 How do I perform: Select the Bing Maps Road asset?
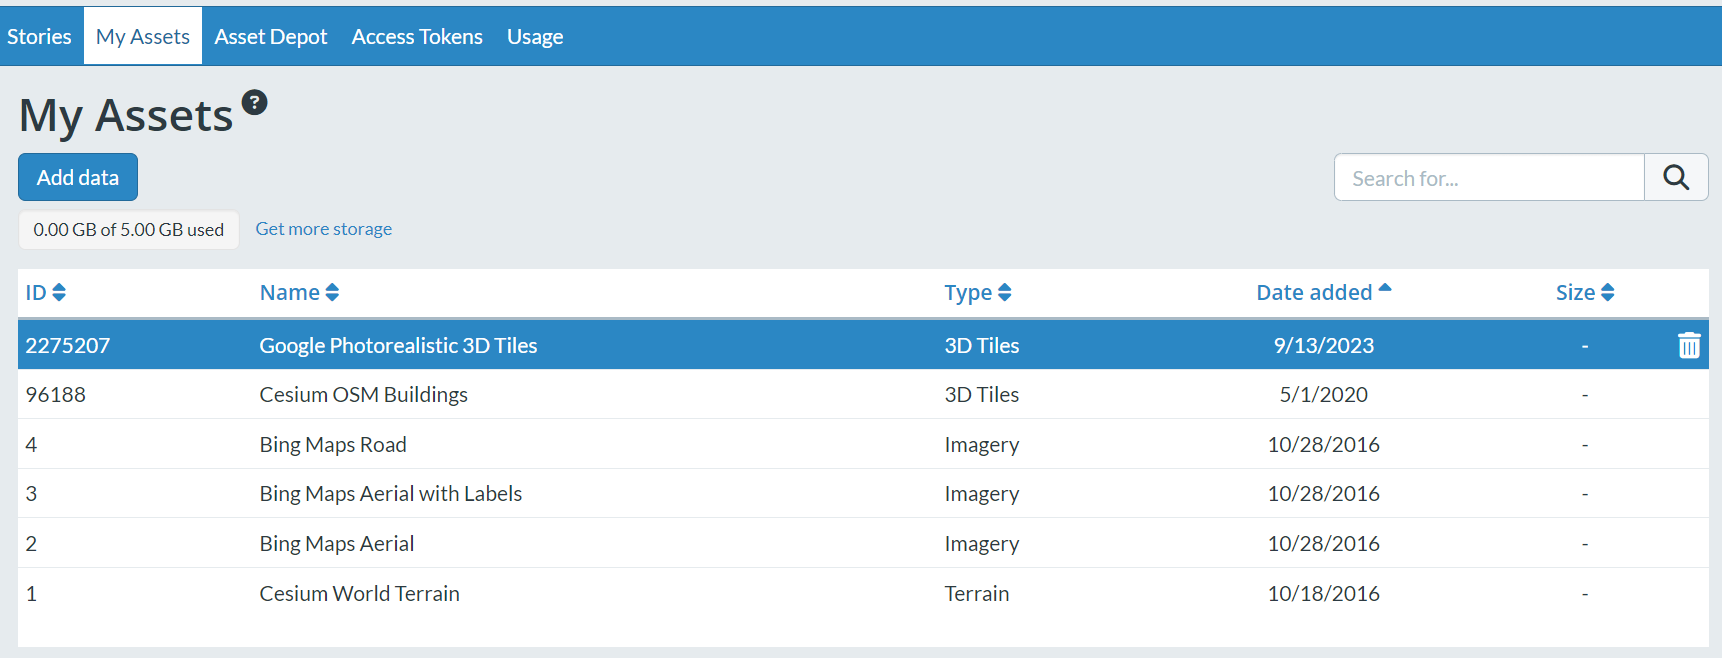point(333,445)
